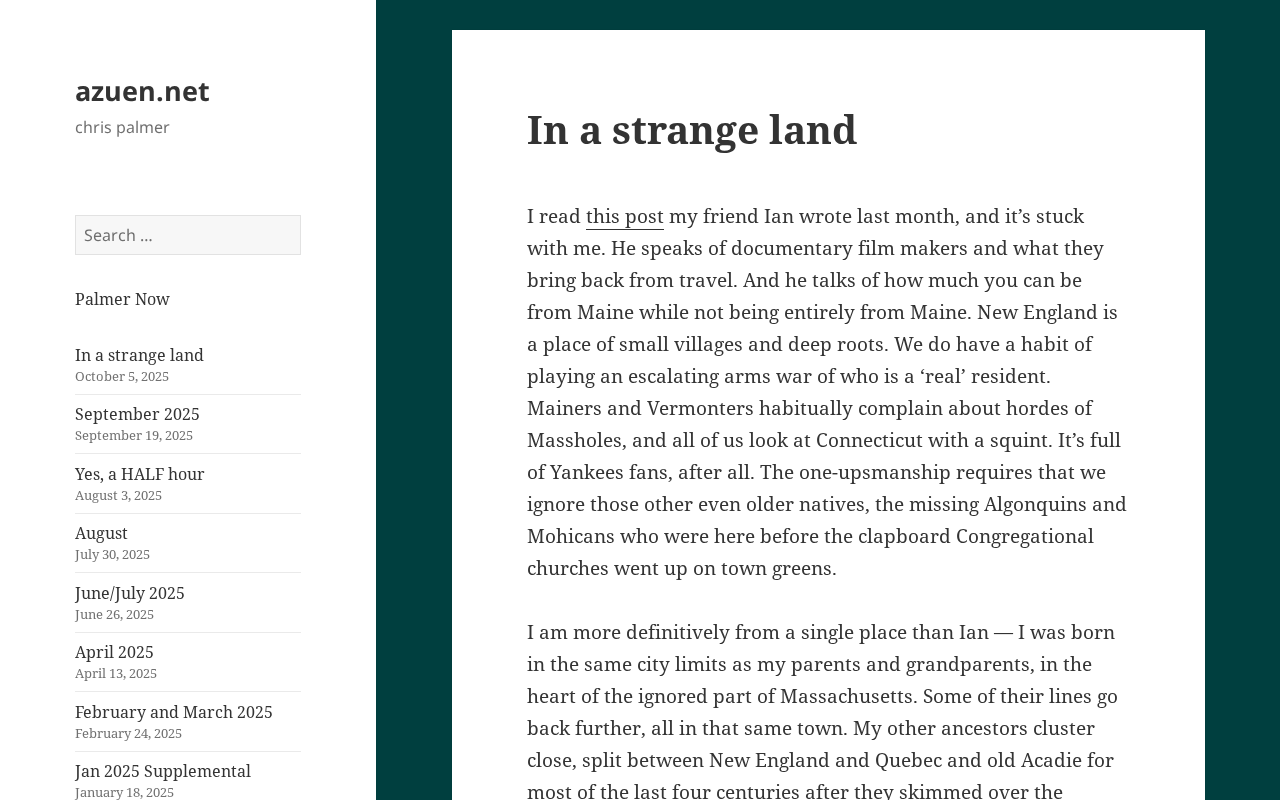Click the October 5, 2025 date

coord(122,376)
